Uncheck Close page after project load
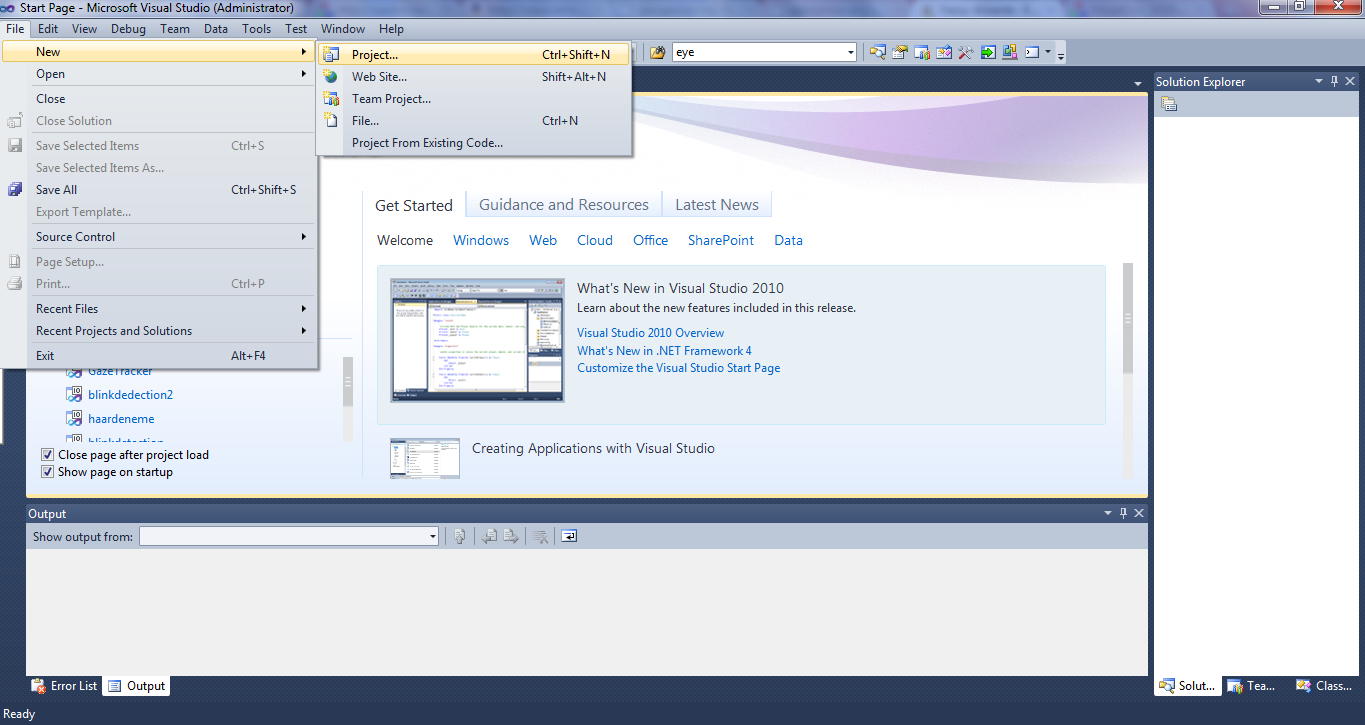 (x=47, y=454)
